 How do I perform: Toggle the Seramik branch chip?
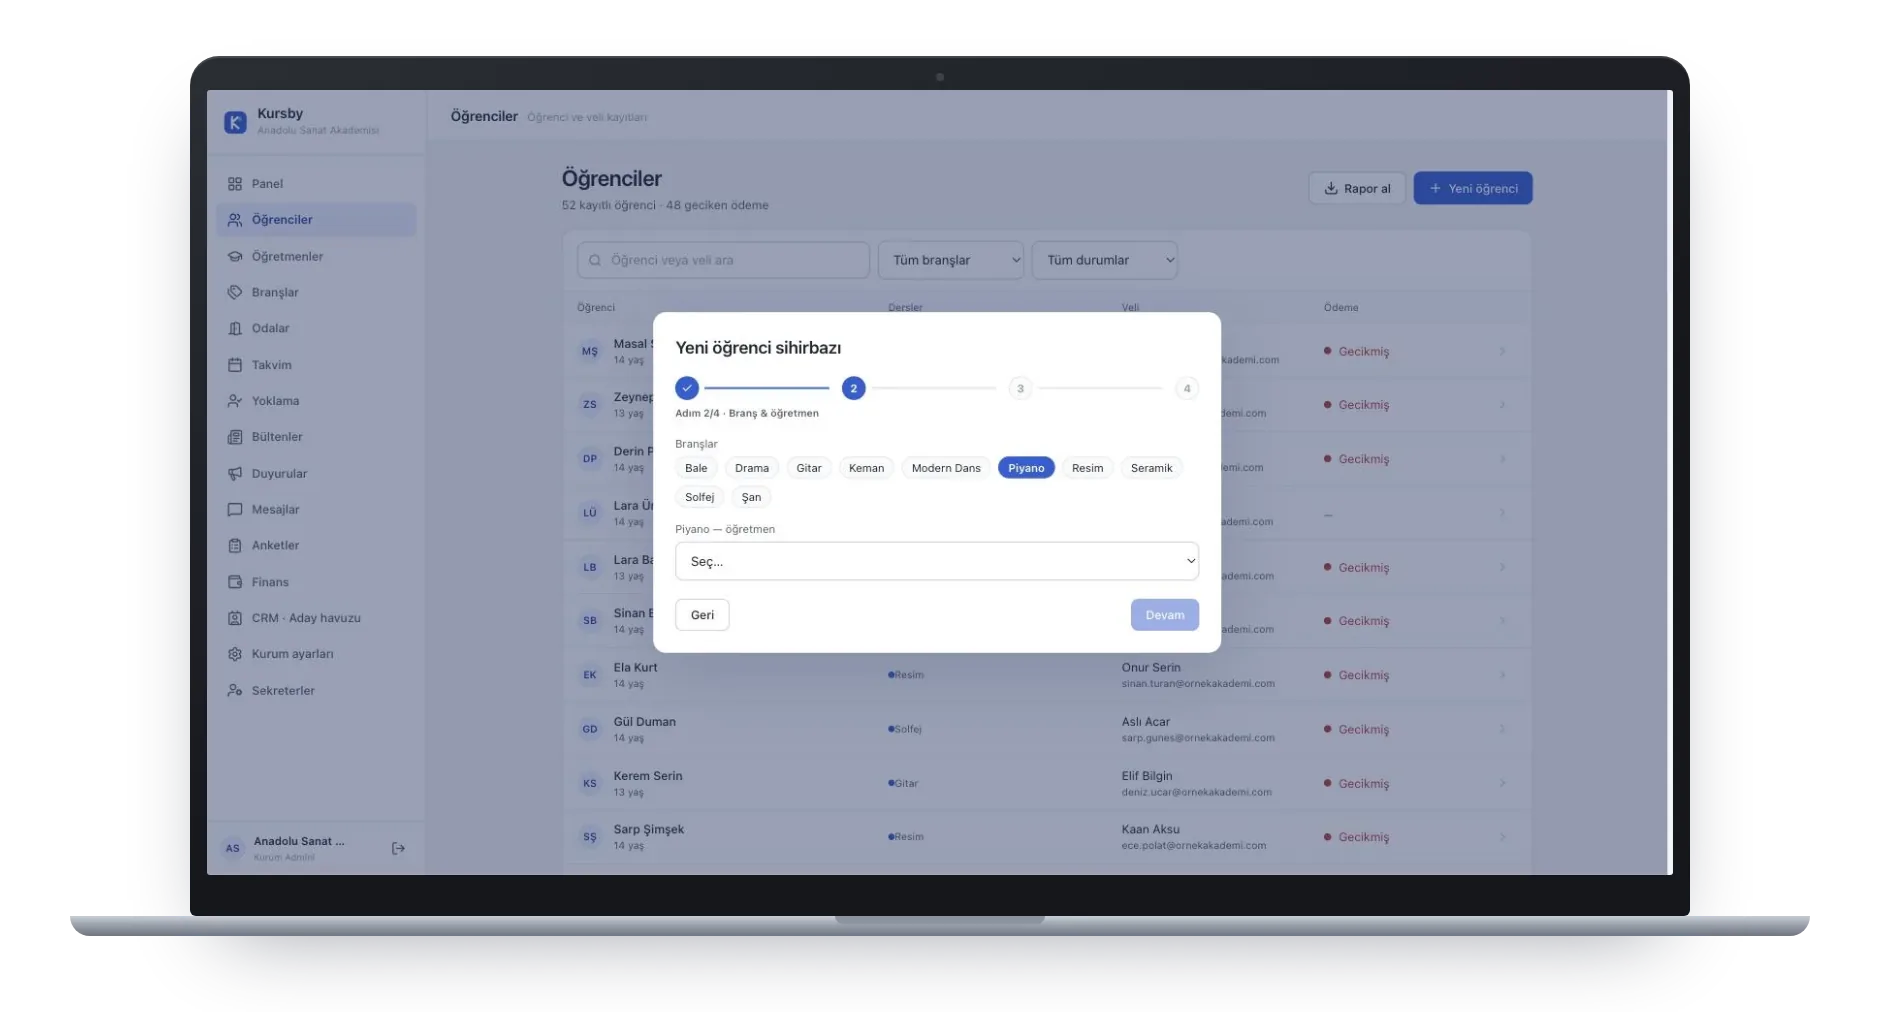click(x=1152, y=468)
